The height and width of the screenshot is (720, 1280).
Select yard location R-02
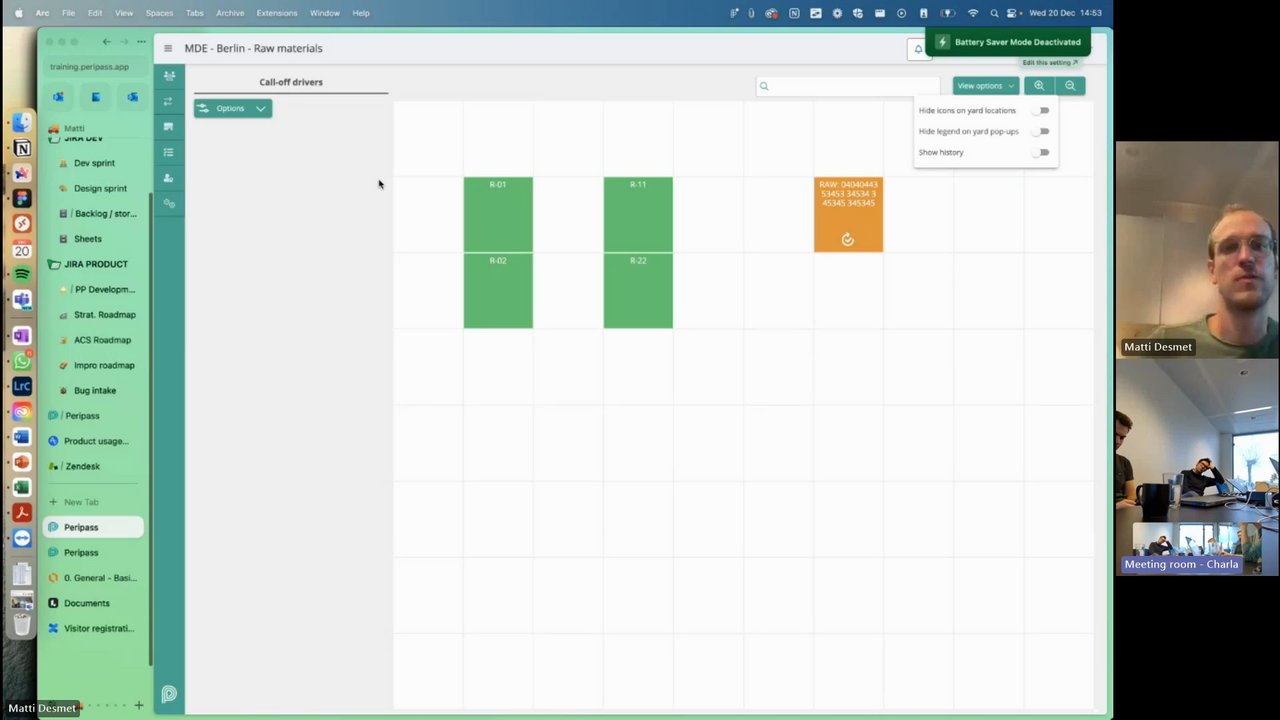[498, 290]
